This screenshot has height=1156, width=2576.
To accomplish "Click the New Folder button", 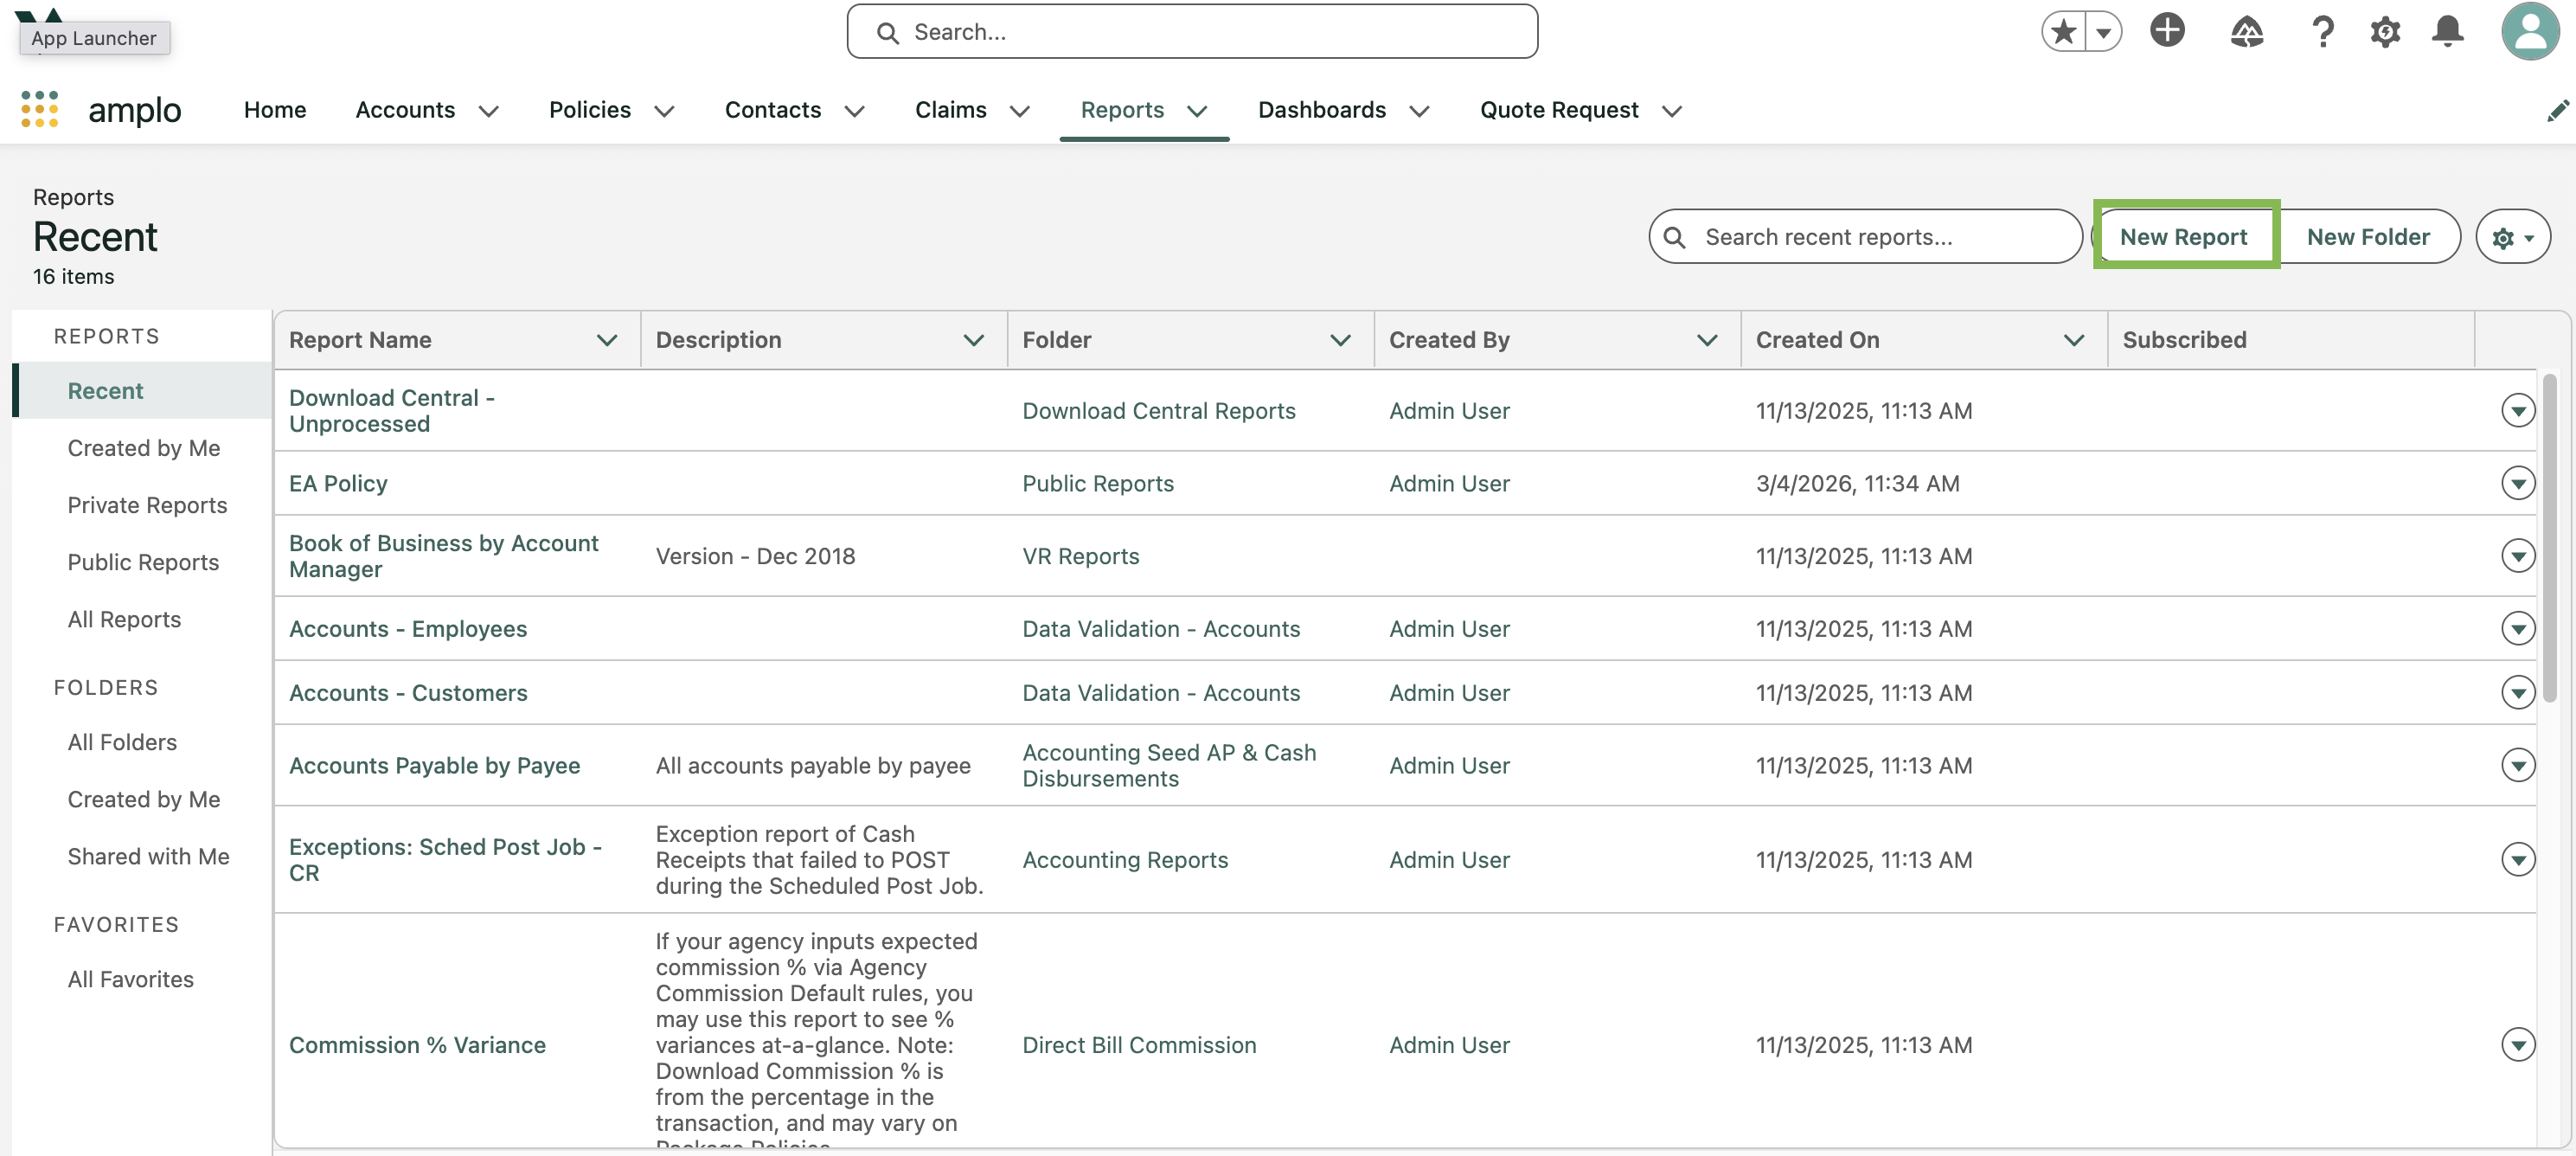I will (2368, 236).
